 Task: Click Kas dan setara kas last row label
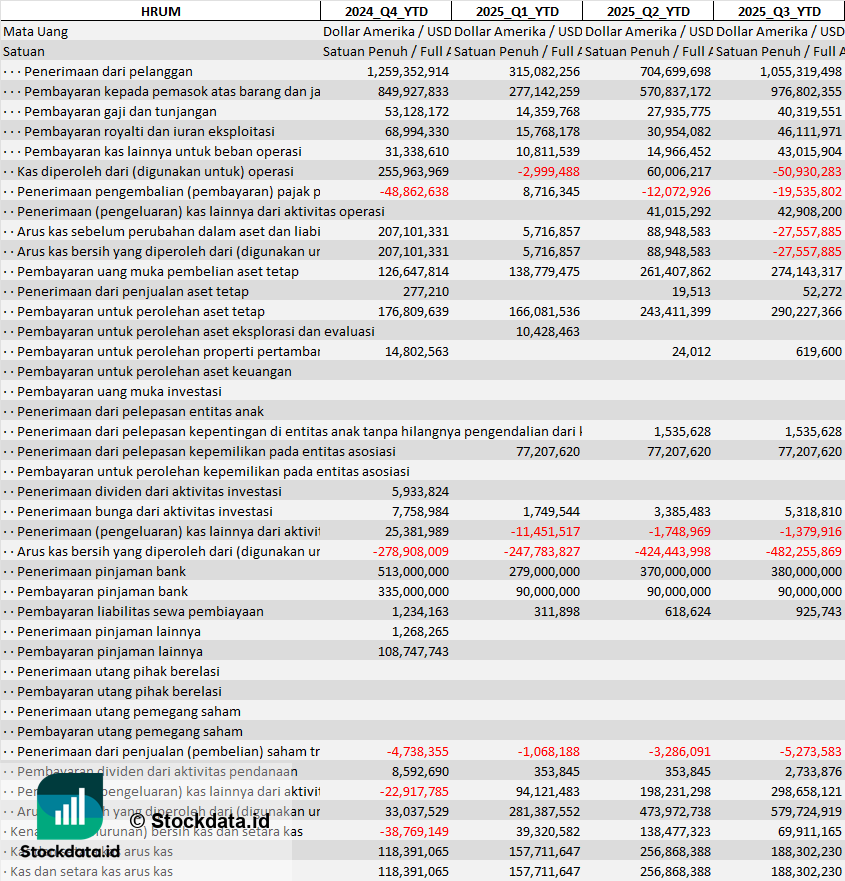pyautogui.click(x=92, y=871)
